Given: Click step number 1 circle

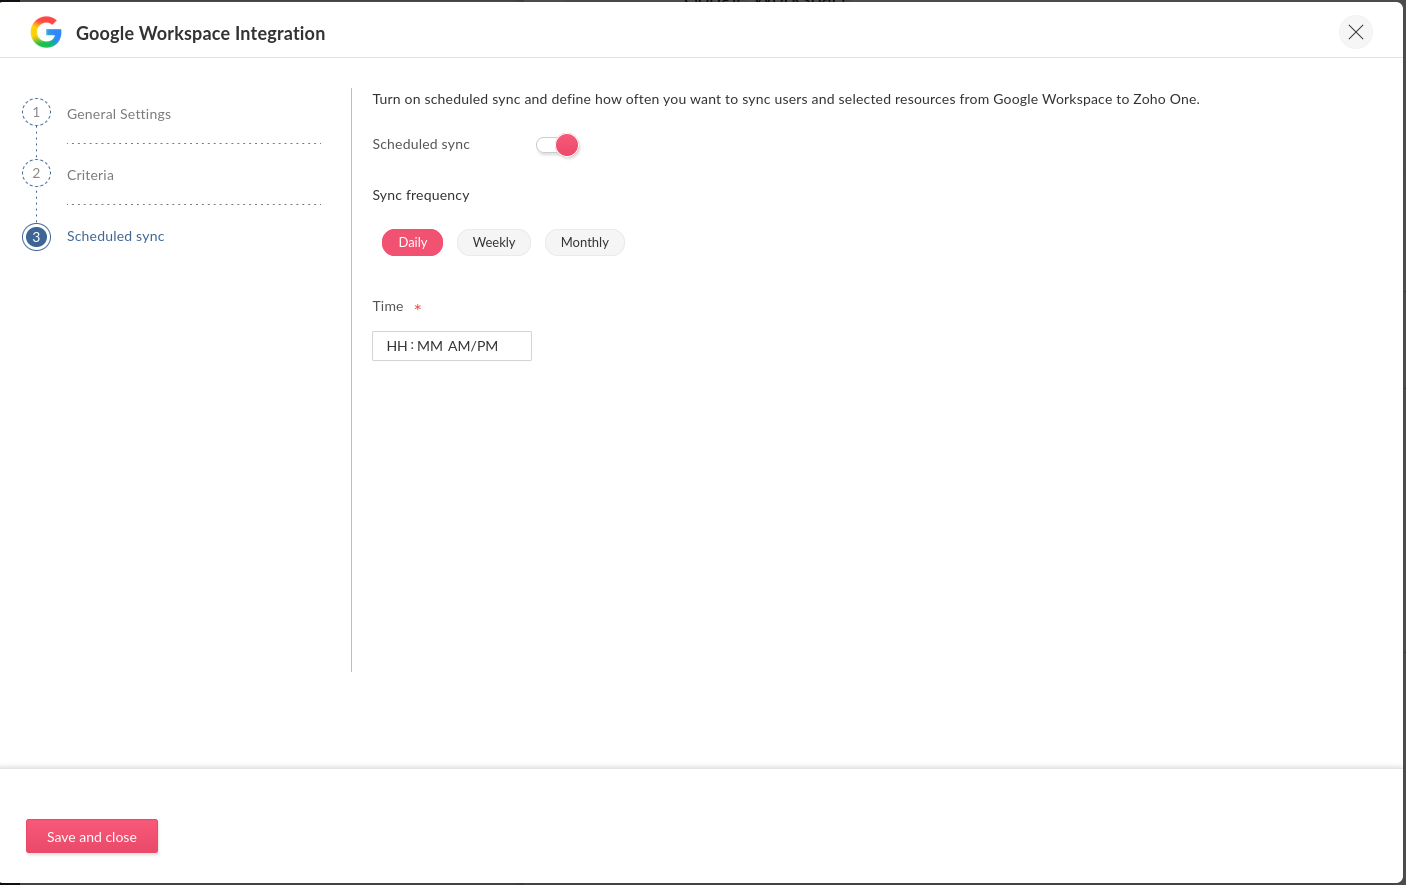Looking at the screenshot, I should point(37,113).
